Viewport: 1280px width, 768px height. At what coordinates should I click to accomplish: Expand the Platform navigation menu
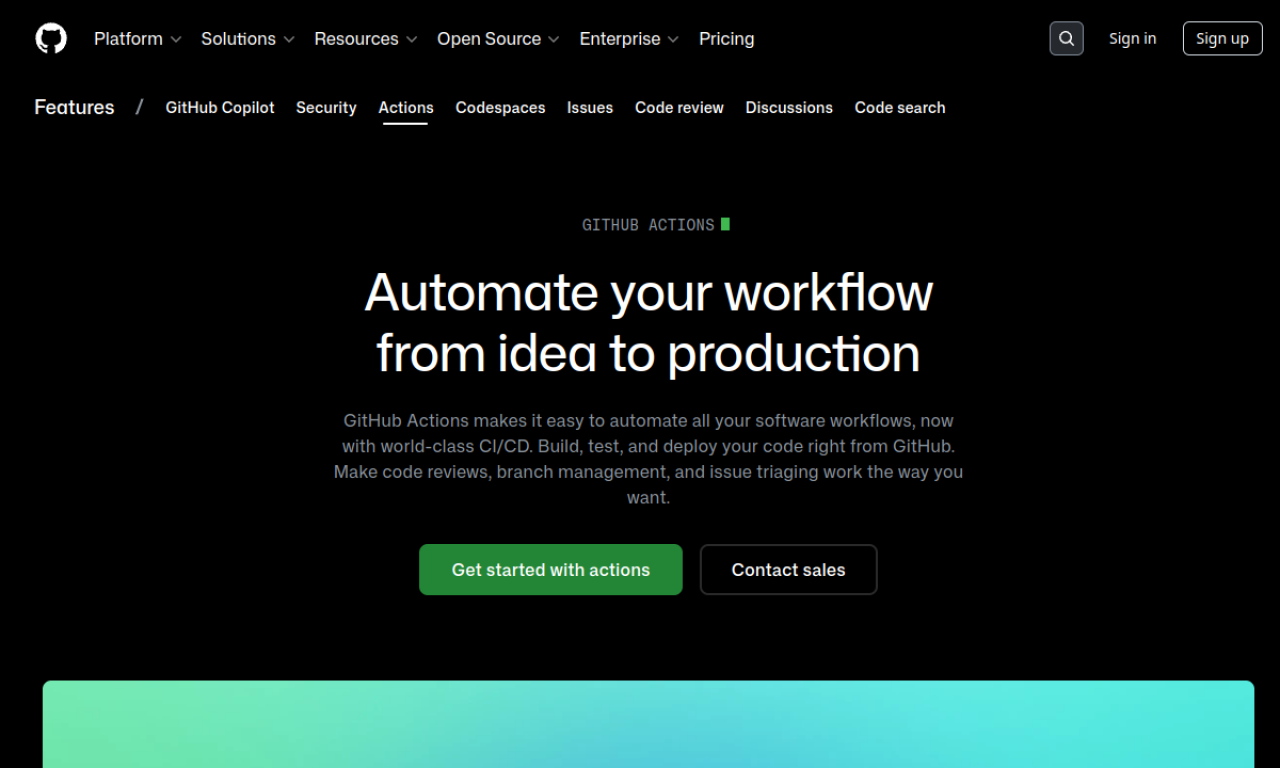[137, 38]
